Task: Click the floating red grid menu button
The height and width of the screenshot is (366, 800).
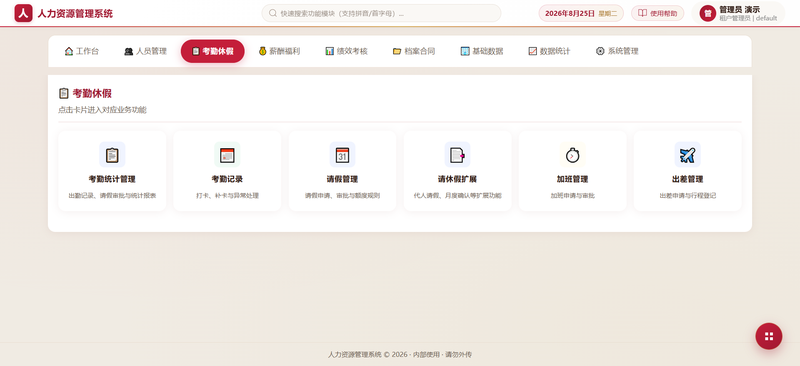Action: click(769, 336)
